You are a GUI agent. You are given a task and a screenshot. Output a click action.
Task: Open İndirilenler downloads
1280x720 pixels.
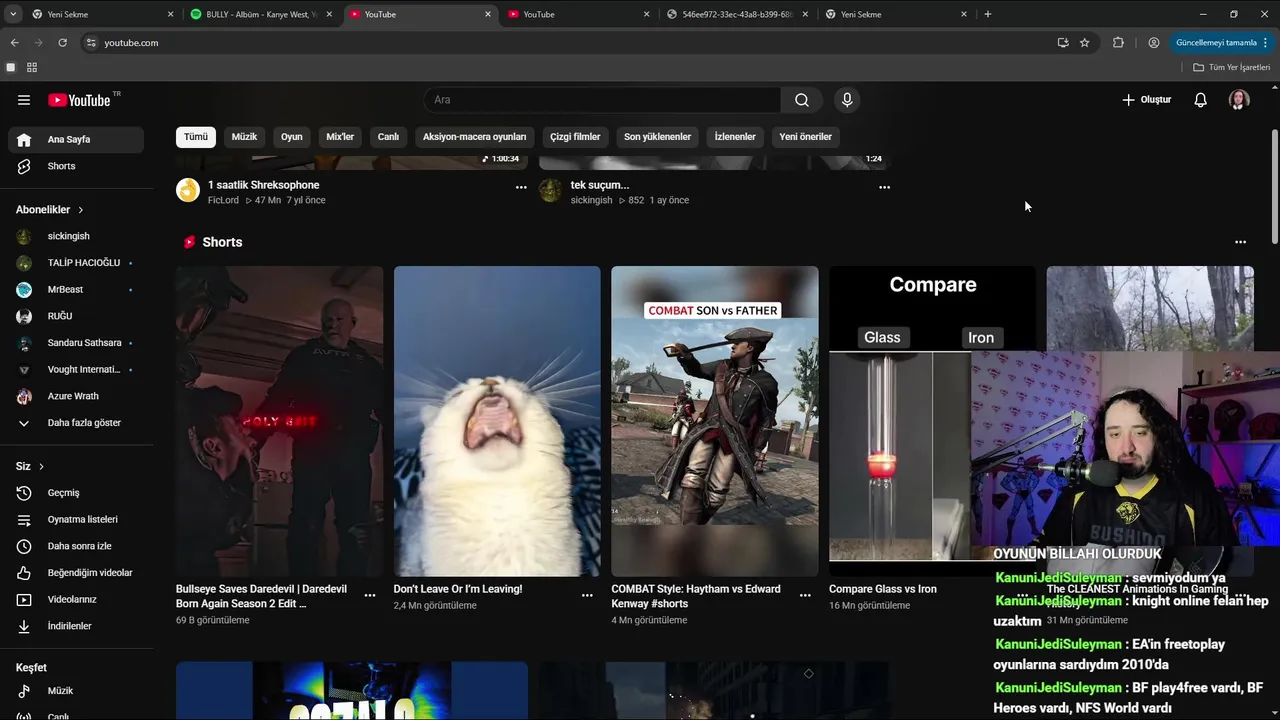[x=76, y=626]
